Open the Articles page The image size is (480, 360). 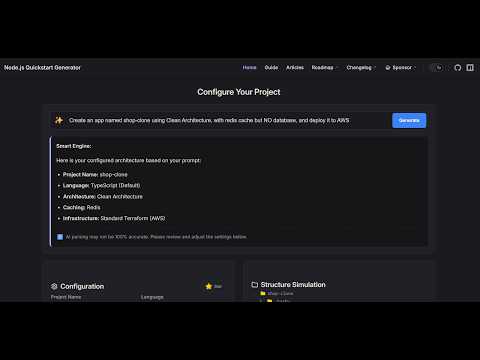tap(295, 68)
